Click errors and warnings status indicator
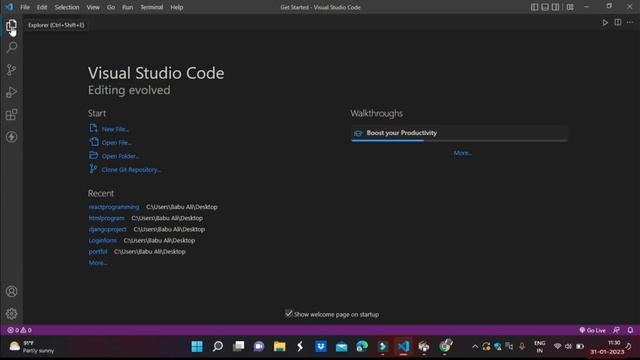The image size is (640, 360). 19,330
